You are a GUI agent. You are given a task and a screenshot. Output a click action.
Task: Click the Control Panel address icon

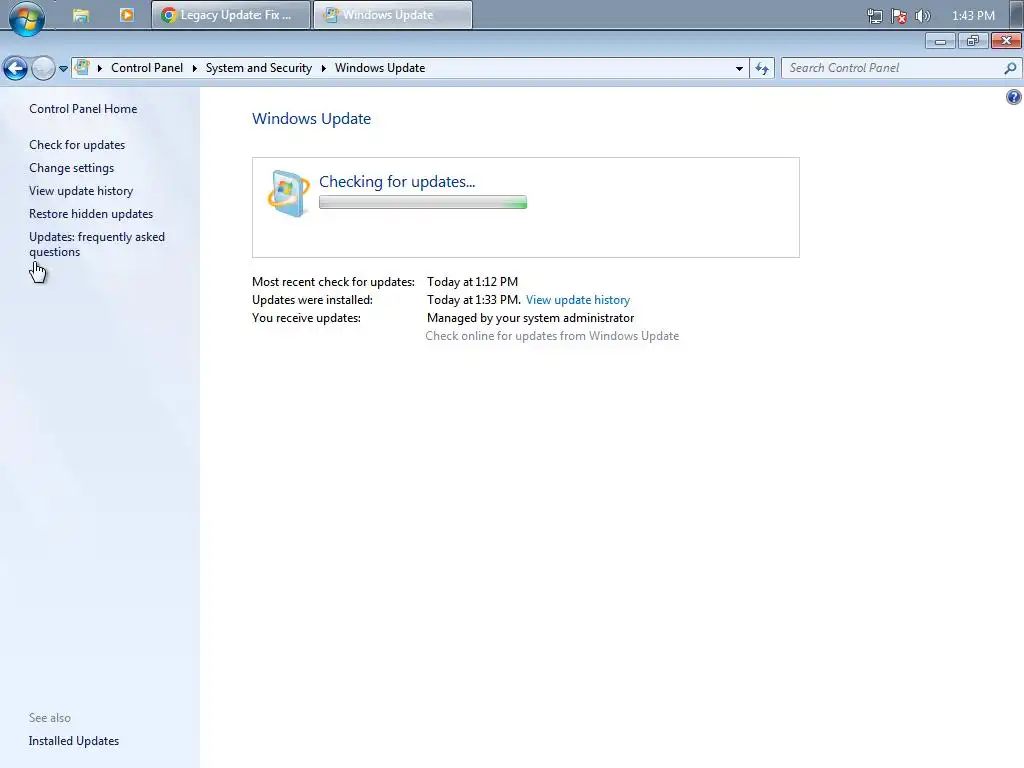click(82, 67)
